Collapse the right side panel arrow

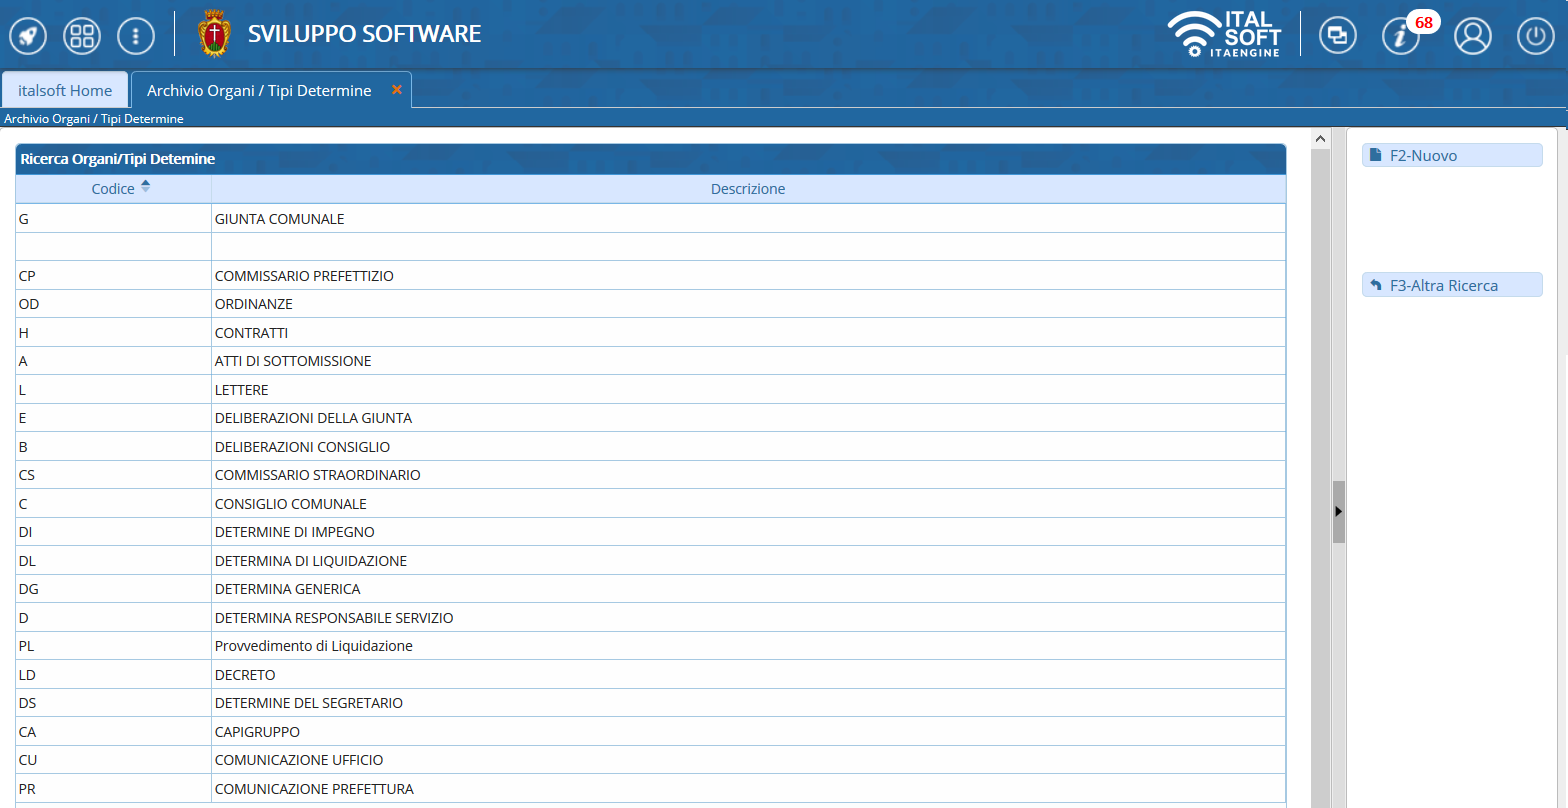coord(1338,511)
